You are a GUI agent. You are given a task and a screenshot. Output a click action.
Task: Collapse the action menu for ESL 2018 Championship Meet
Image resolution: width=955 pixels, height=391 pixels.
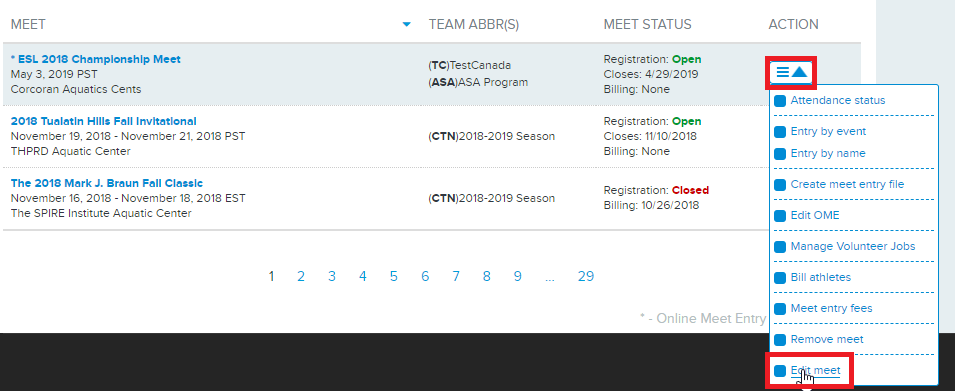[791, 72]
